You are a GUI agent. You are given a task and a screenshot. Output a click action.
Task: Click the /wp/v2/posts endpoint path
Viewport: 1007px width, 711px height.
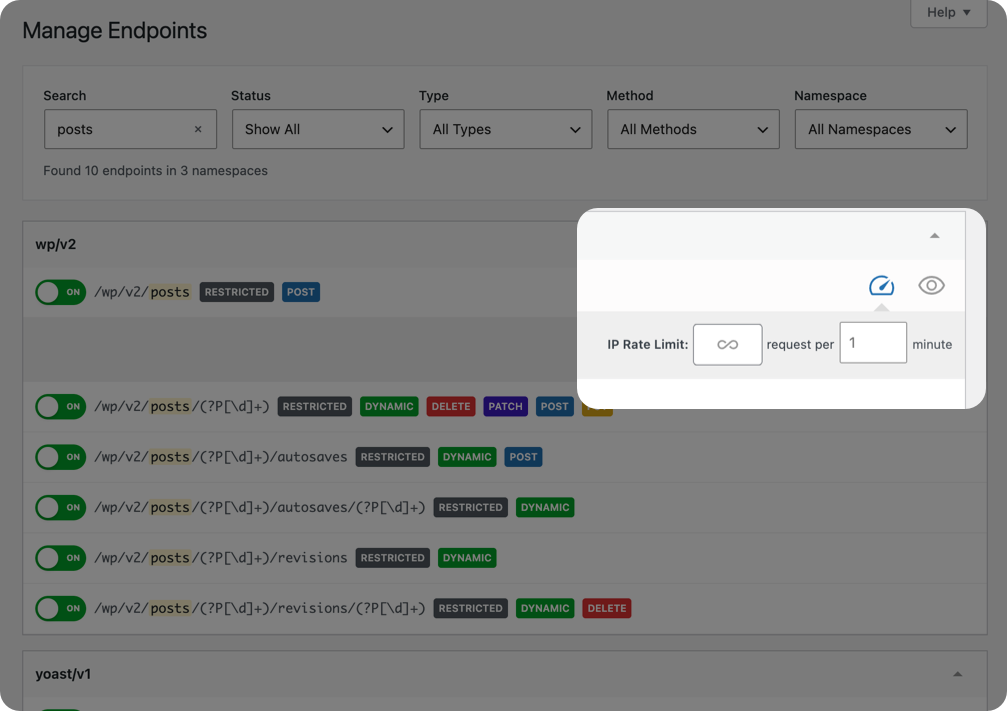(142, 292)
